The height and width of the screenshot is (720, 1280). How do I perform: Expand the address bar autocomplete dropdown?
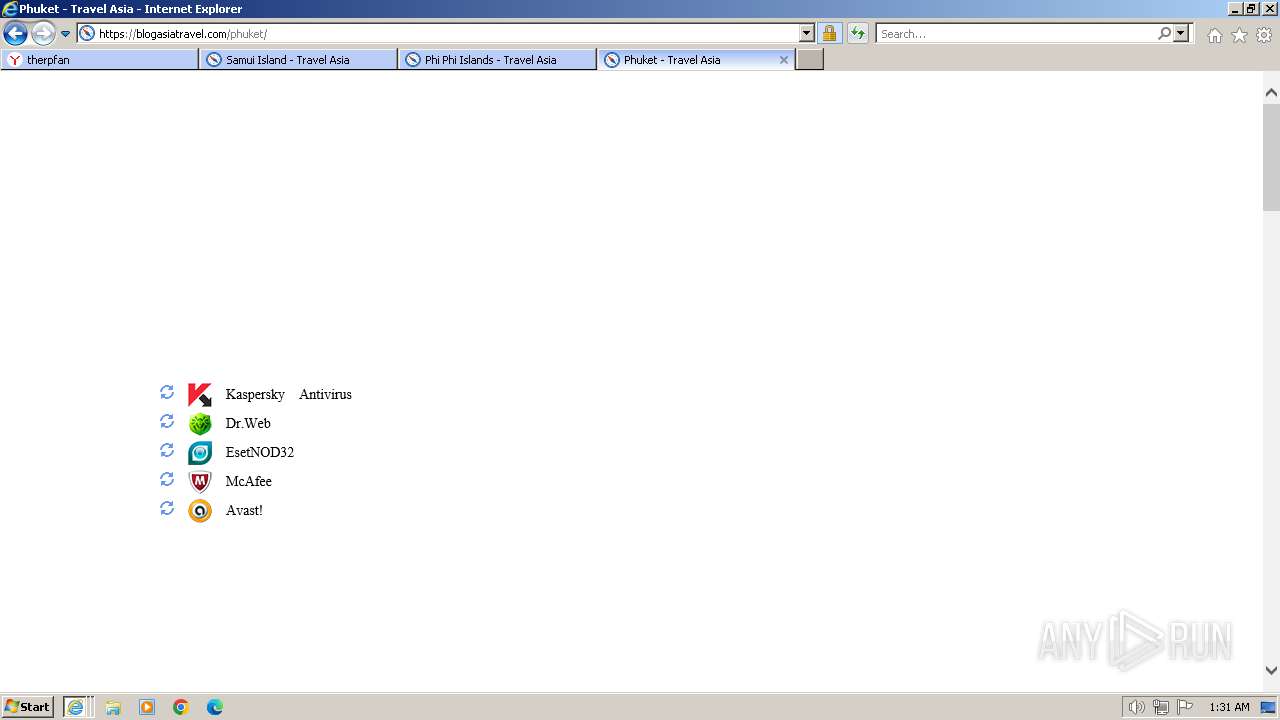807,33
